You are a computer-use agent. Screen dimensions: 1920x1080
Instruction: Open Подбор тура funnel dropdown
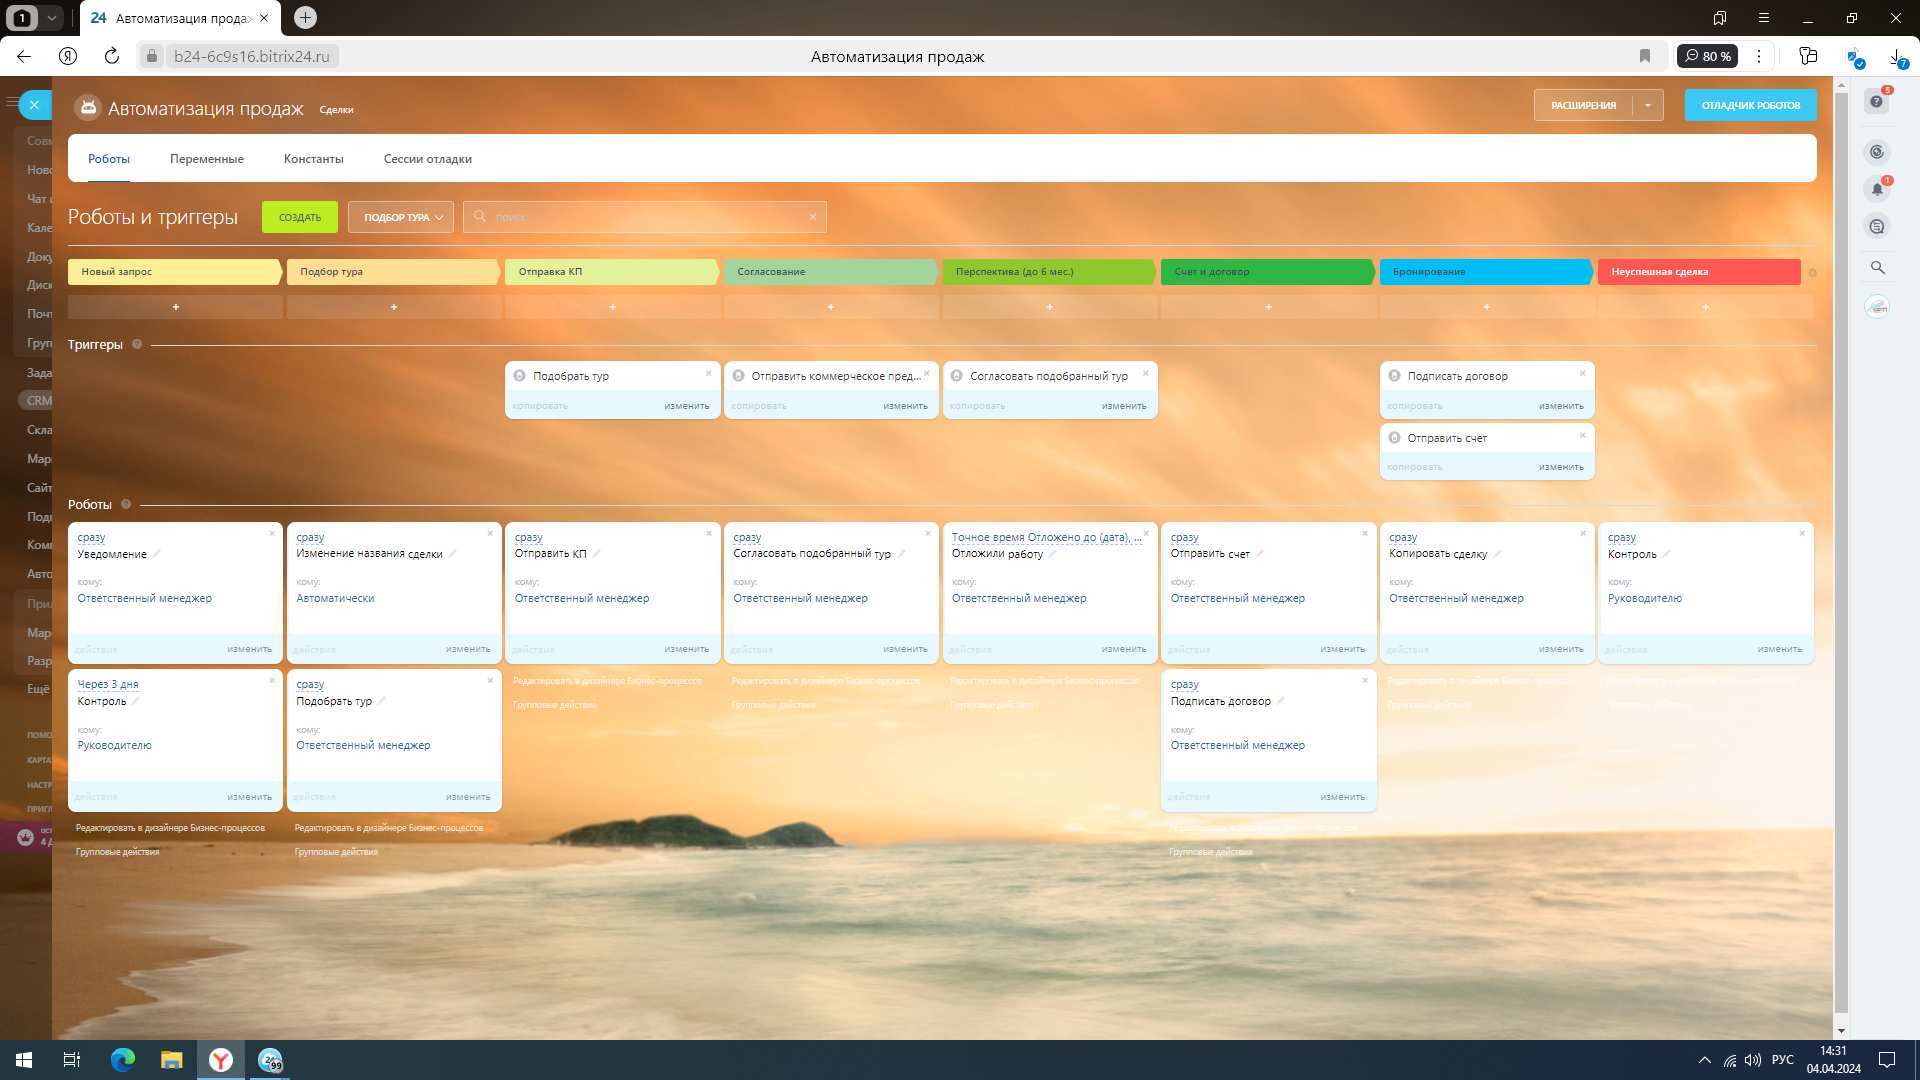(x=401, y=217)
